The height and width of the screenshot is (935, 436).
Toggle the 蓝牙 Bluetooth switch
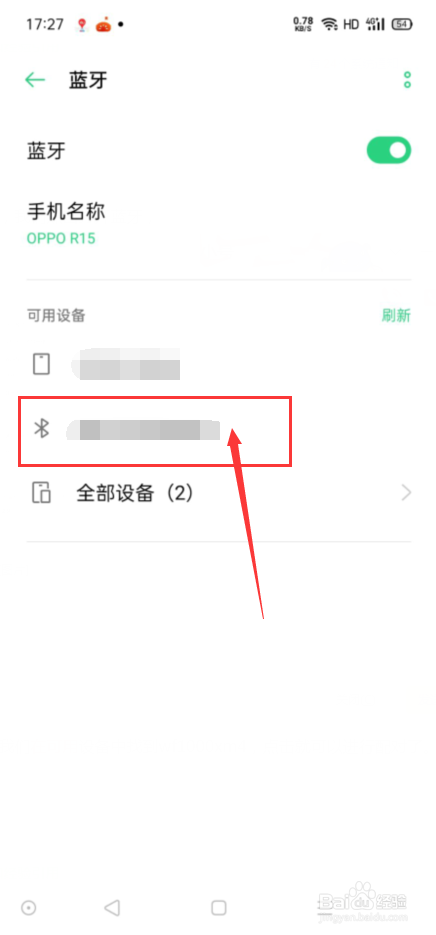pyautogui.click(x=389, y=150)
